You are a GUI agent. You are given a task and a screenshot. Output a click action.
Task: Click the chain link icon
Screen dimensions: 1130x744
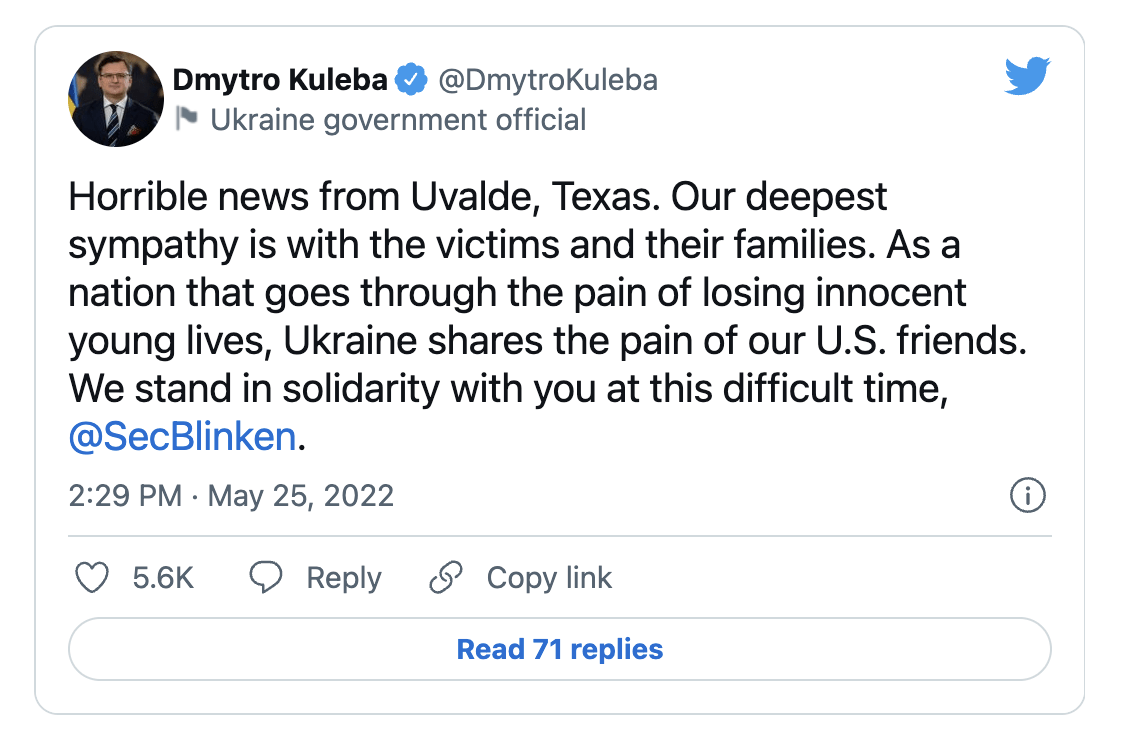point(445,577)
